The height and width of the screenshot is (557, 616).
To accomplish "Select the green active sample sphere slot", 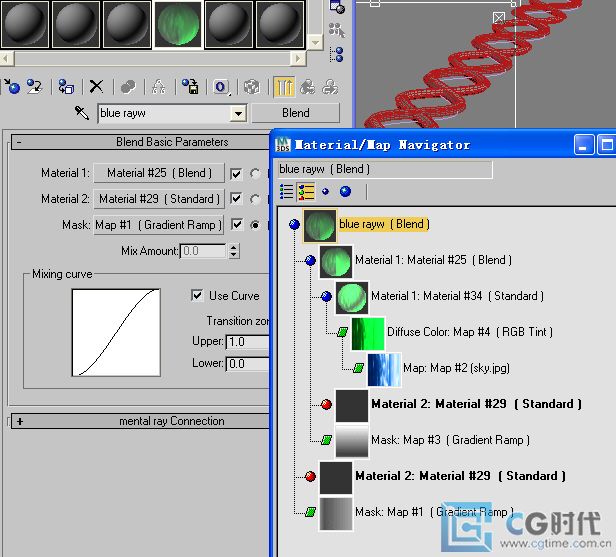I will (x=178, y=24).
